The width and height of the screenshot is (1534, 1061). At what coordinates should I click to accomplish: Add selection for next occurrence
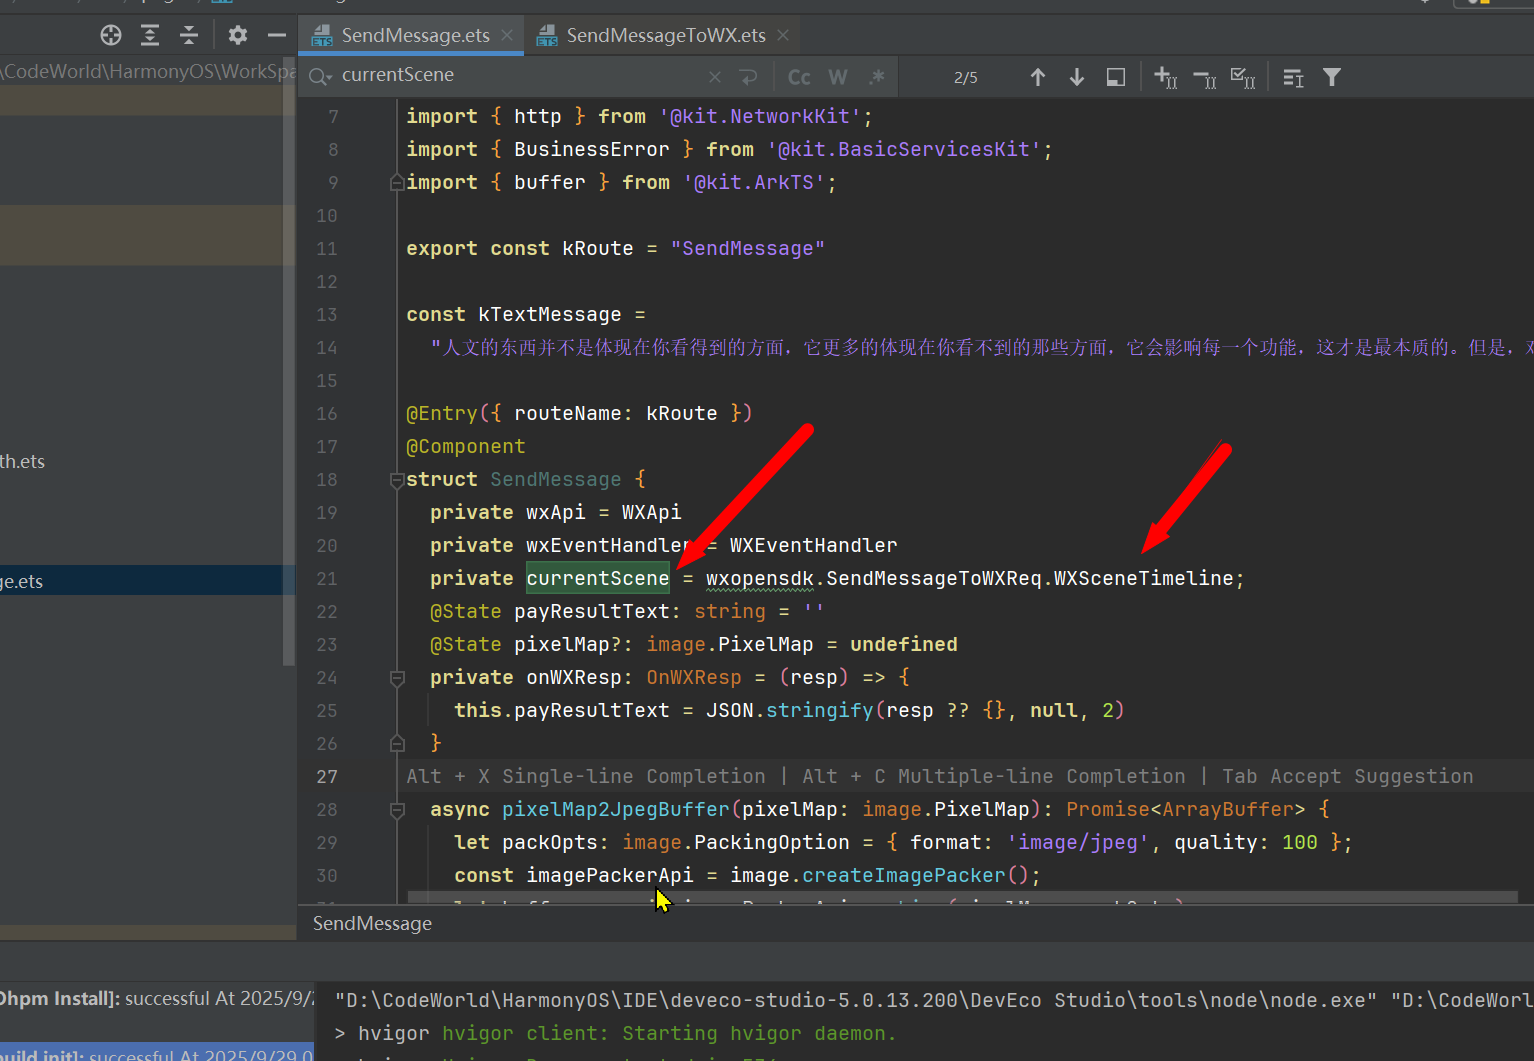pyautogui.click(x=1166, y=77)
